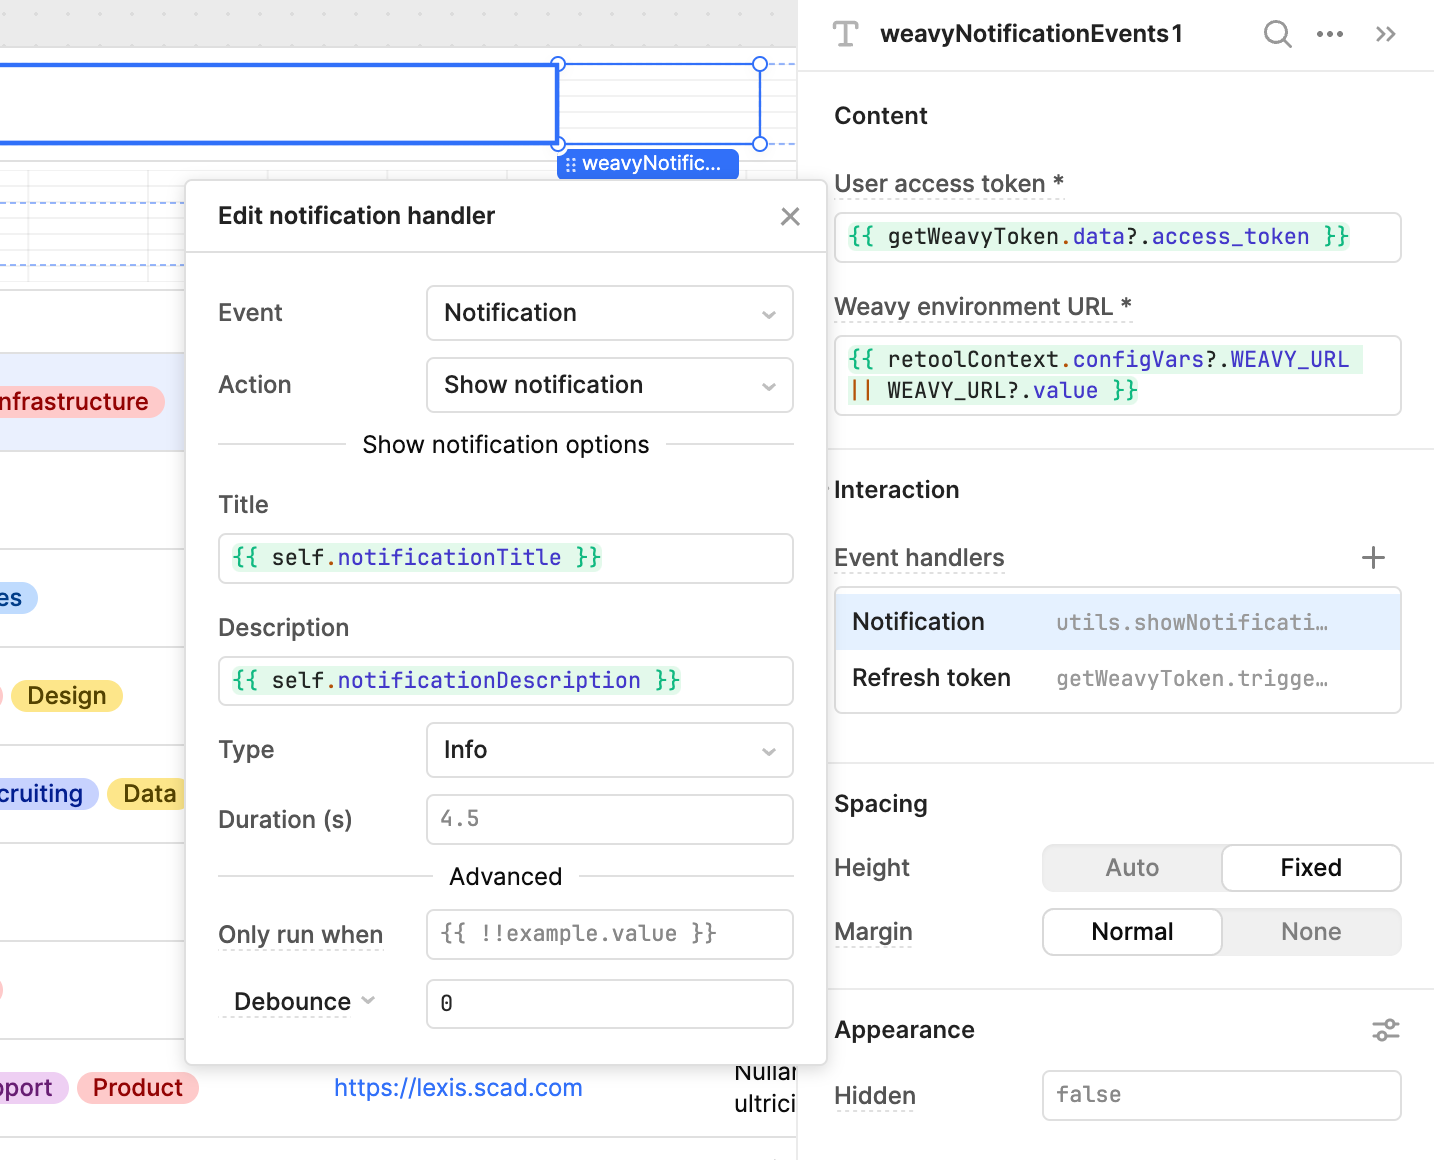
Task: Click the text component icon beside the title
Action: tap(846, 33)
